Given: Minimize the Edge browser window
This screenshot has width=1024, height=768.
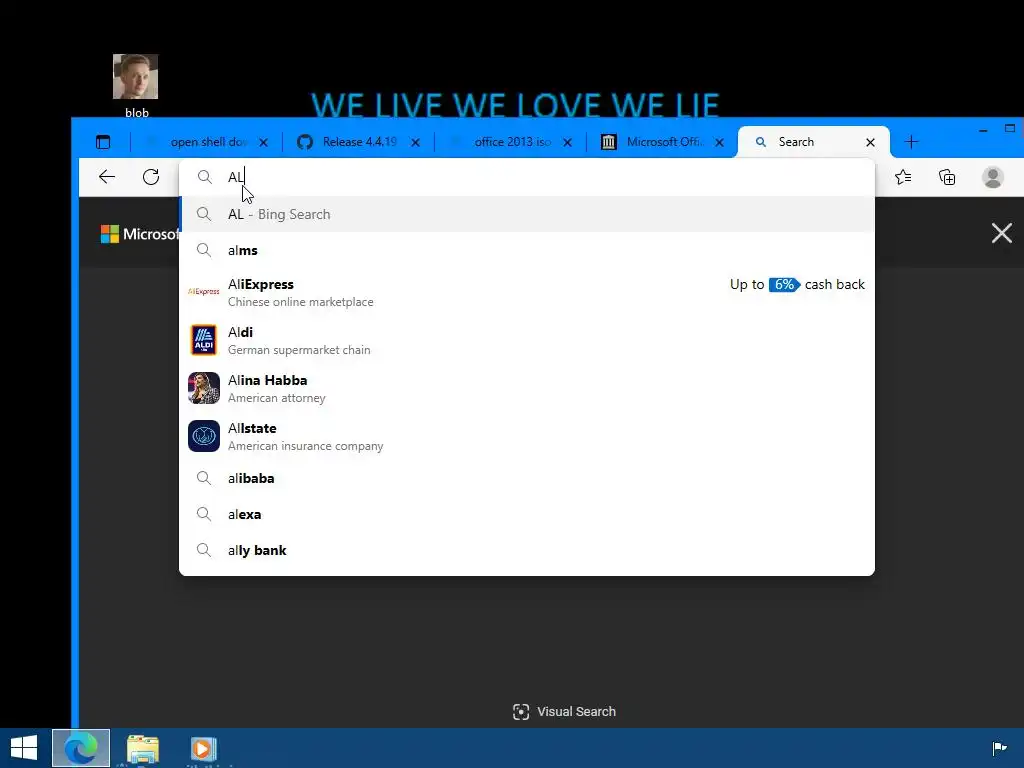Looking at the screenshot, I should point(983,130).
